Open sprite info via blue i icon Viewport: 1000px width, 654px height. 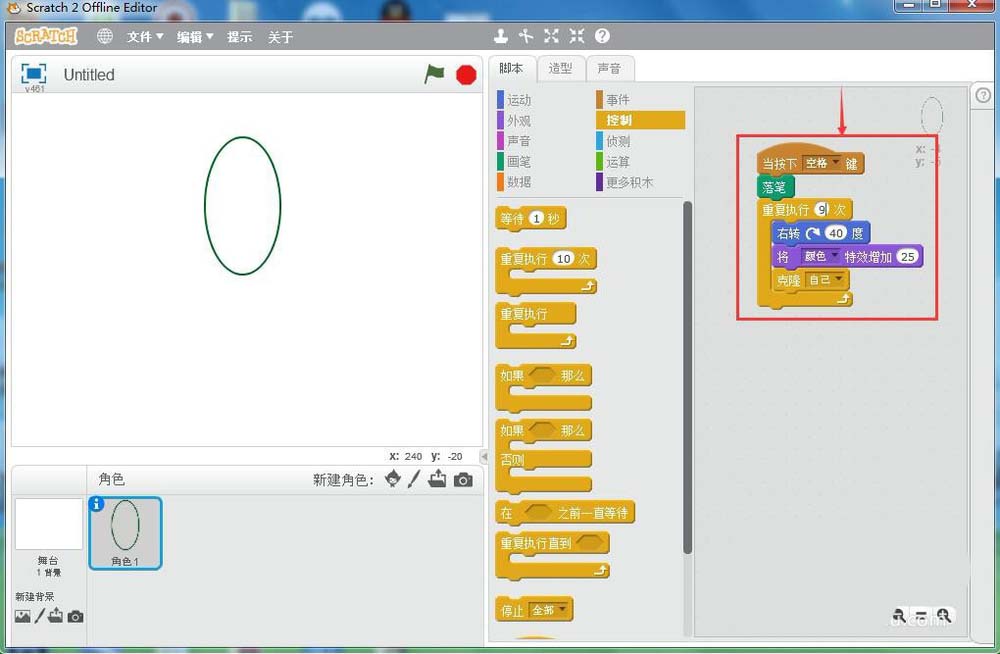pos(96,504)
